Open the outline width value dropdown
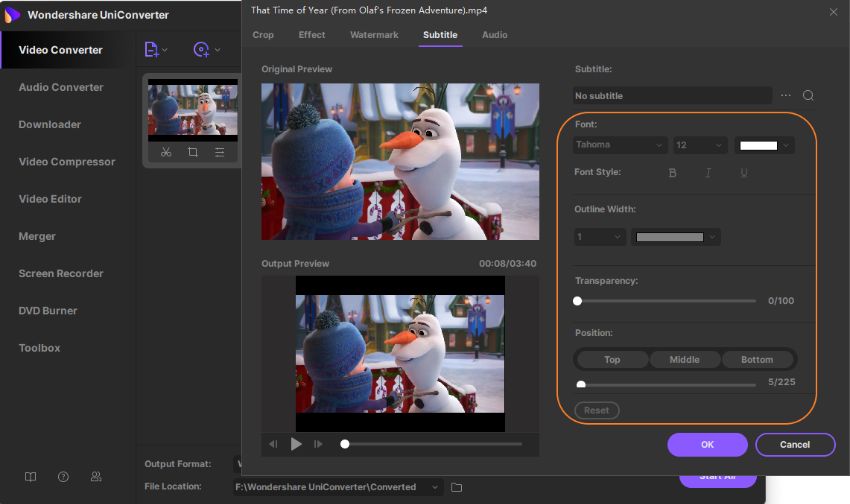 pos(600,237)
